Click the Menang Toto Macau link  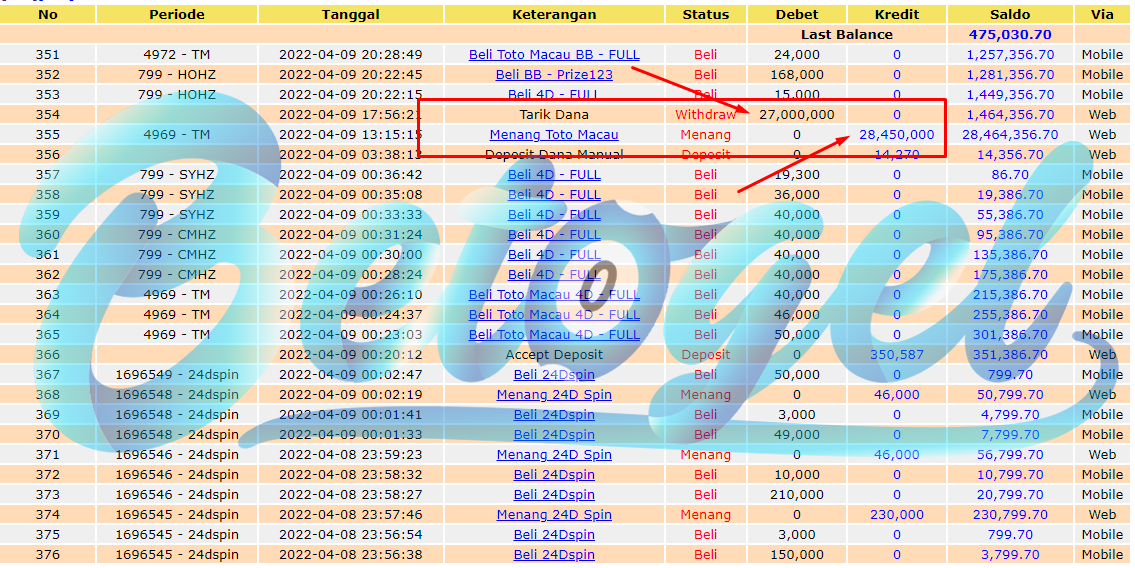click(554, 135)
